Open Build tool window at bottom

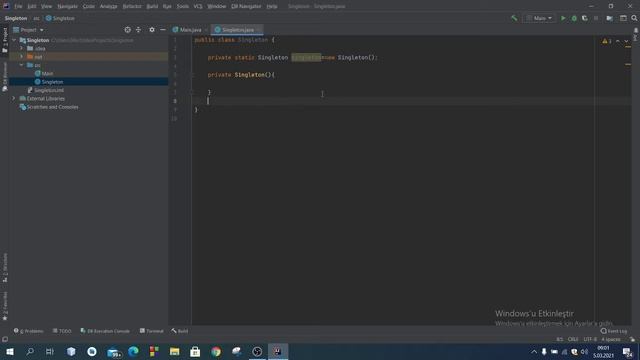tap(180, 331)
